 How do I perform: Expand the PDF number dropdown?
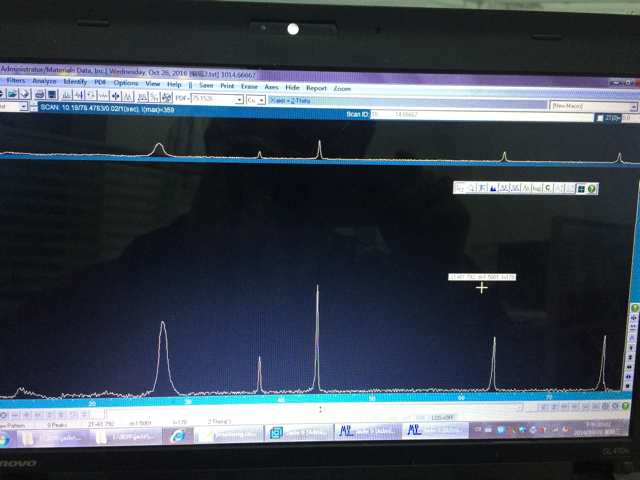point(240,100)
